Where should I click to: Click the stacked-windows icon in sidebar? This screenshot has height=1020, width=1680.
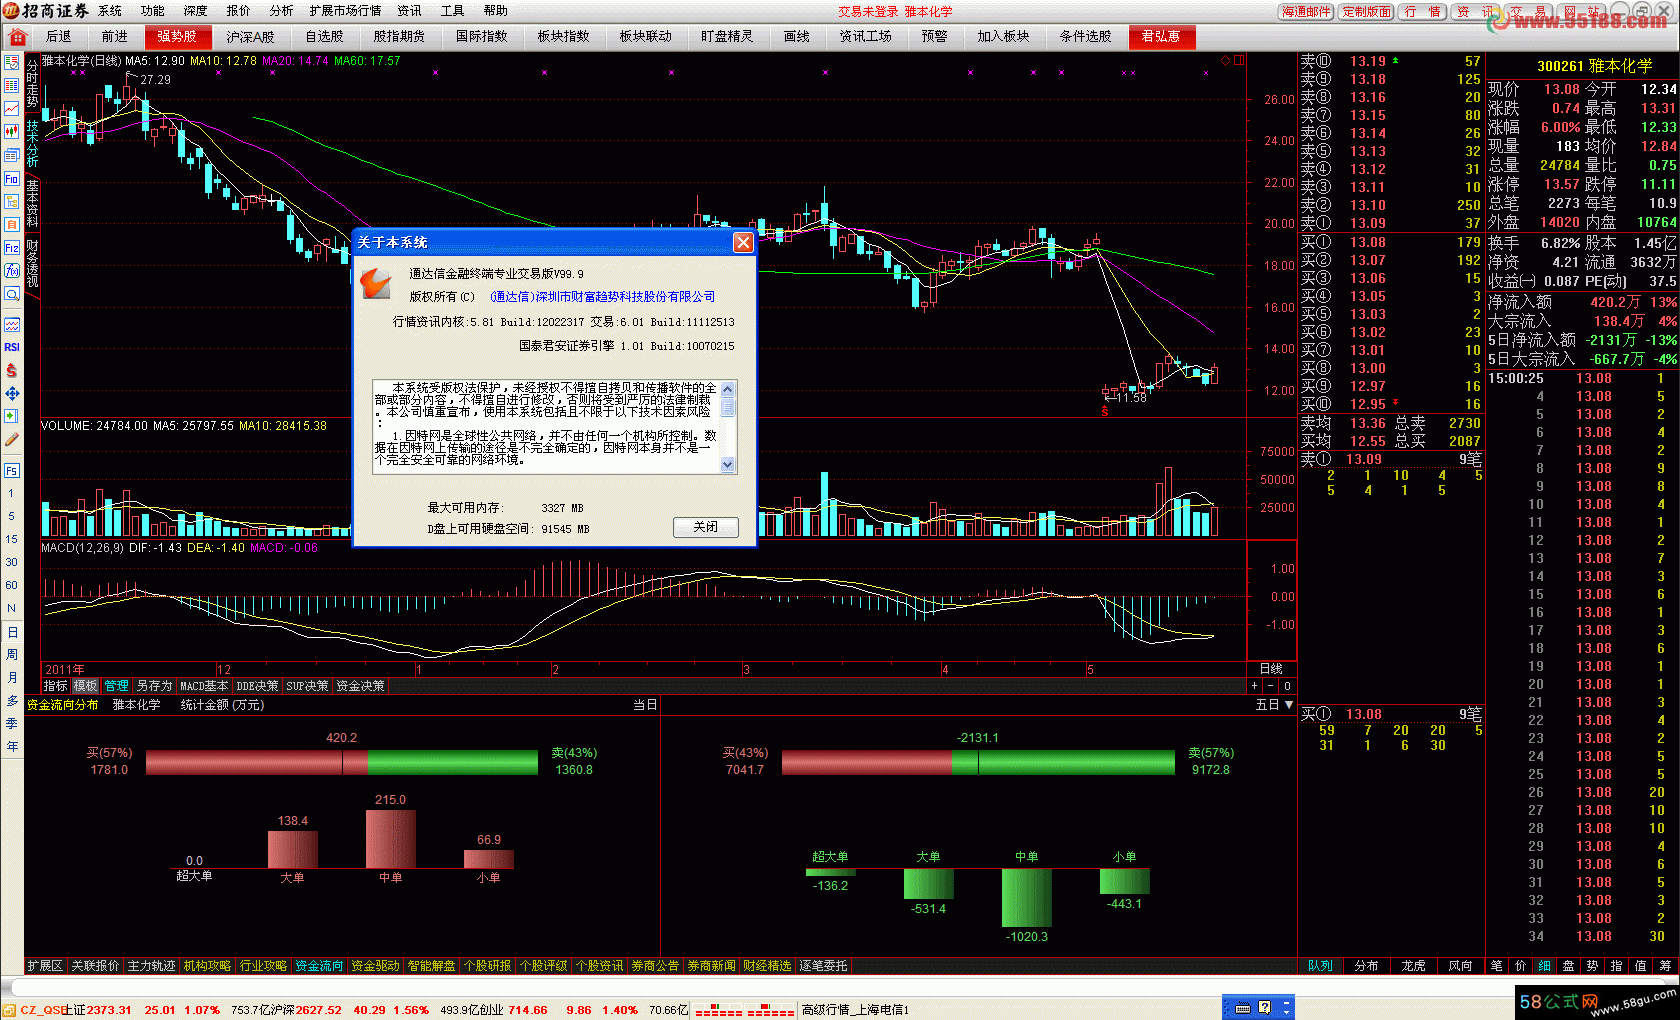(x=12, y=154)
